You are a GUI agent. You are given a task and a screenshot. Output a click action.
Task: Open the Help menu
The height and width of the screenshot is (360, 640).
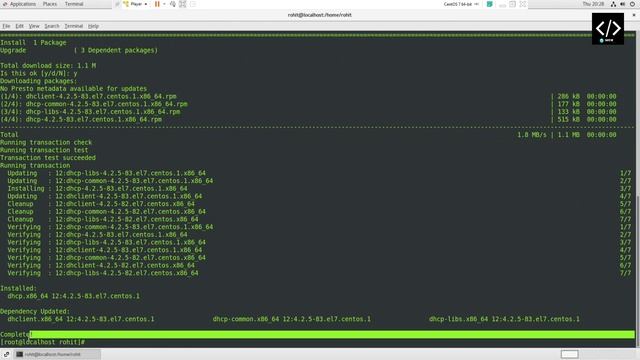(x=93, y=26)
